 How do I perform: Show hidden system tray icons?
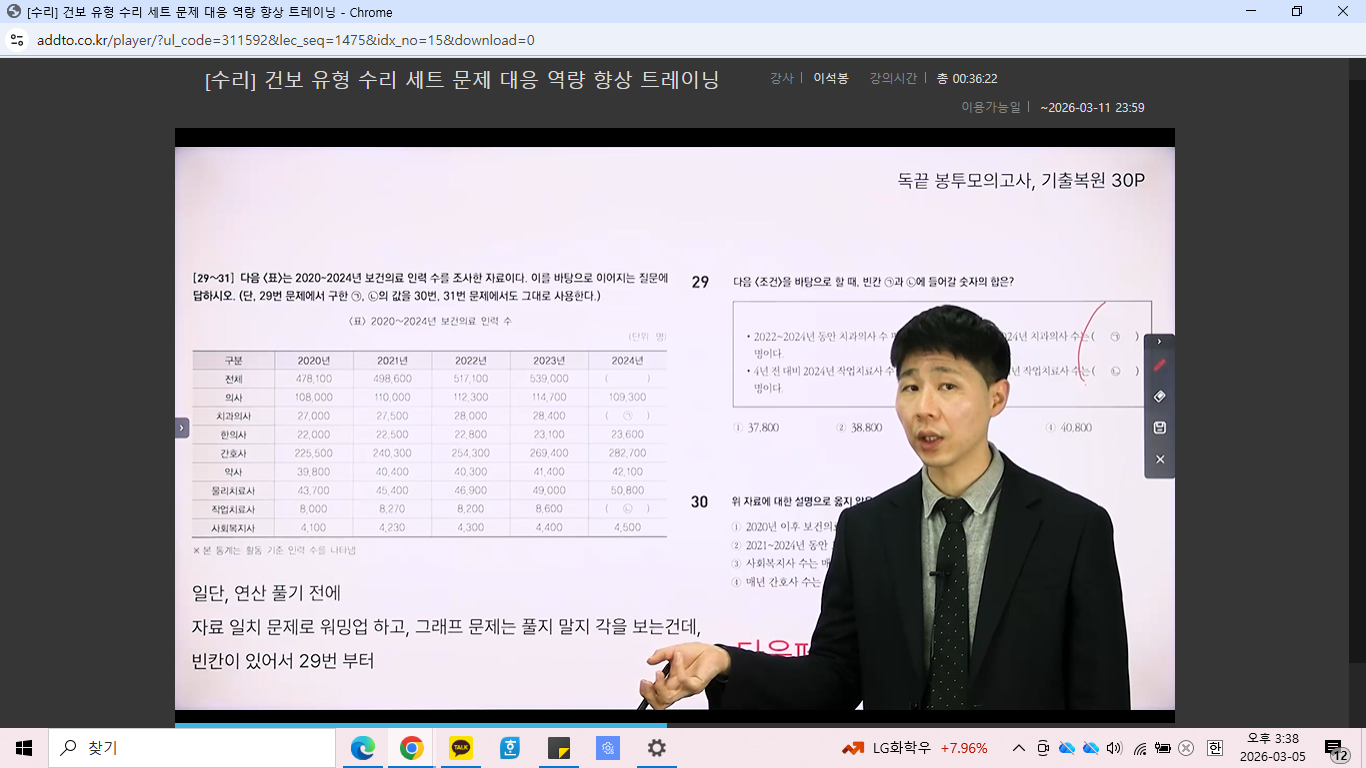tap(1019, 748)
